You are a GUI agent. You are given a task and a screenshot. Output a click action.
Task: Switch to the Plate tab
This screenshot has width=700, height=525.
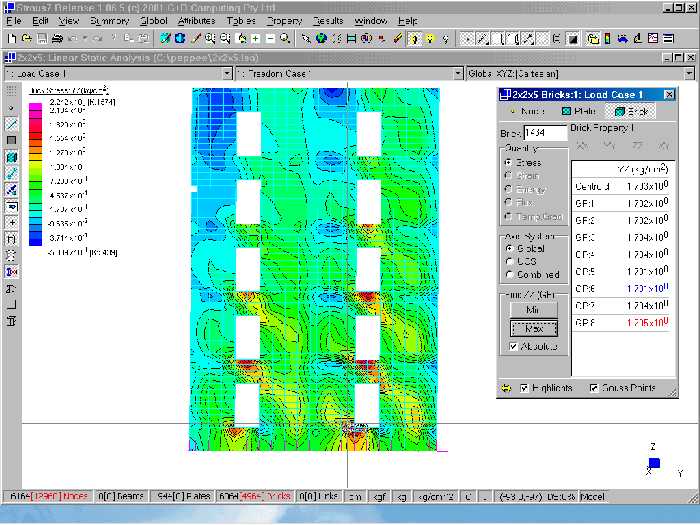click(579, 111)
